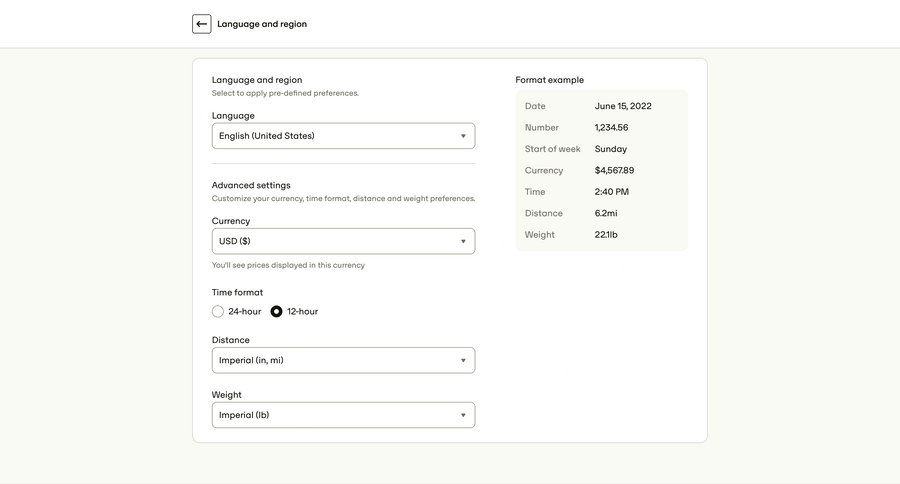
Task: Click the Language dropdown caret arrow
Action: (x=463, y=136)
